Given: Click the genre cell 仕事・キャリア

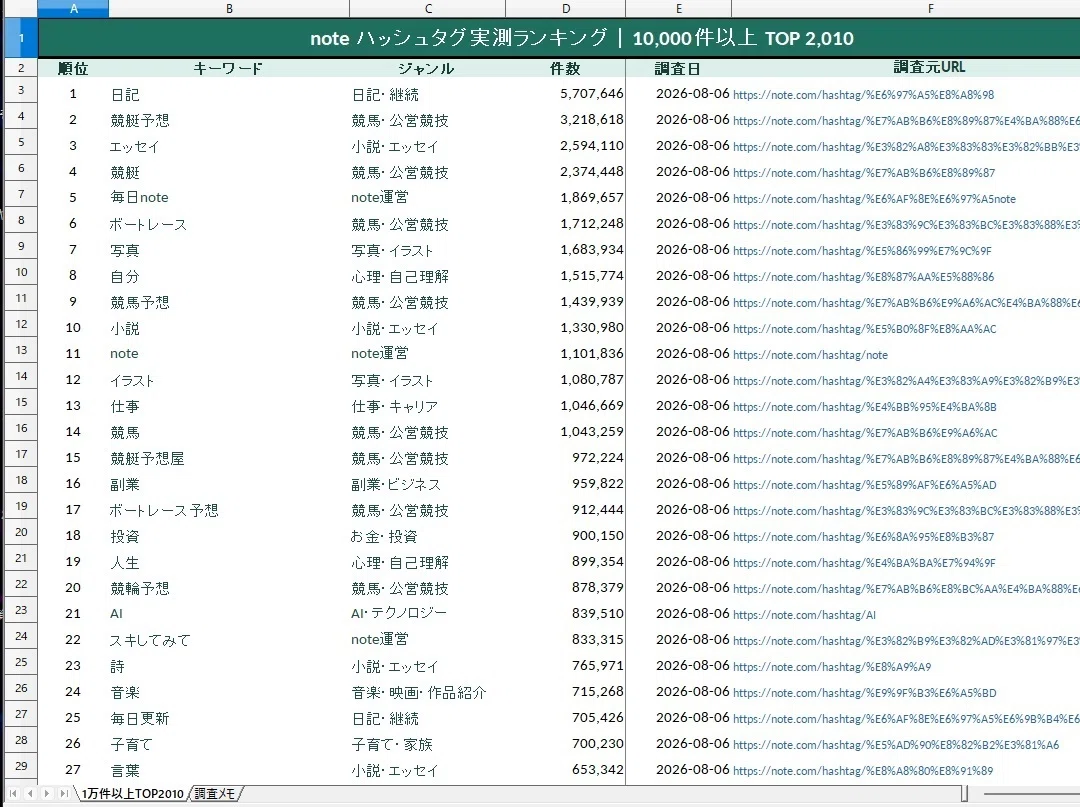Looking at the screenshot, I should click(395, 406).
